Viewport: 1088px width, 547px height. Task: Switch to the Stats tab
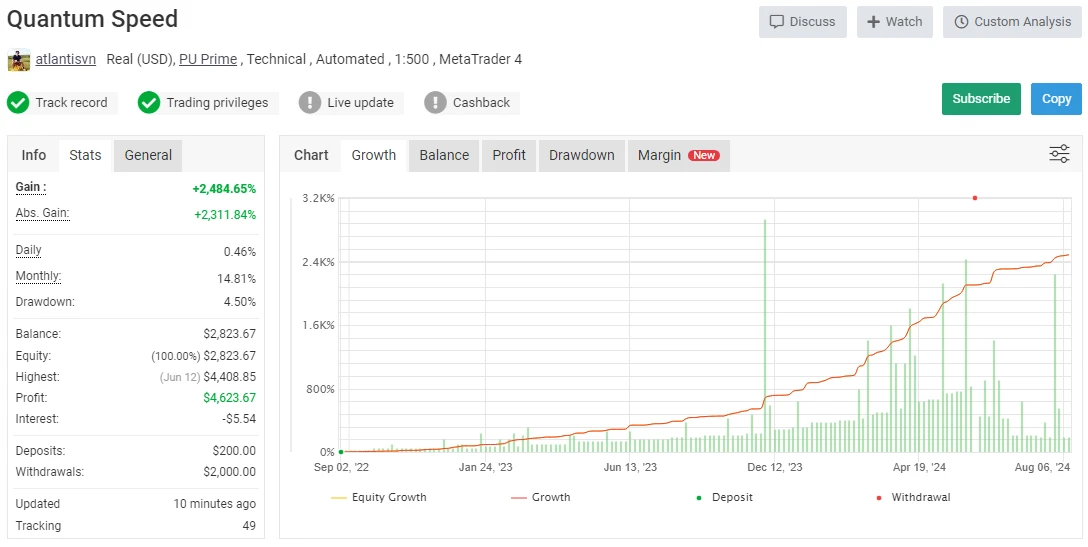pos(85,155)
